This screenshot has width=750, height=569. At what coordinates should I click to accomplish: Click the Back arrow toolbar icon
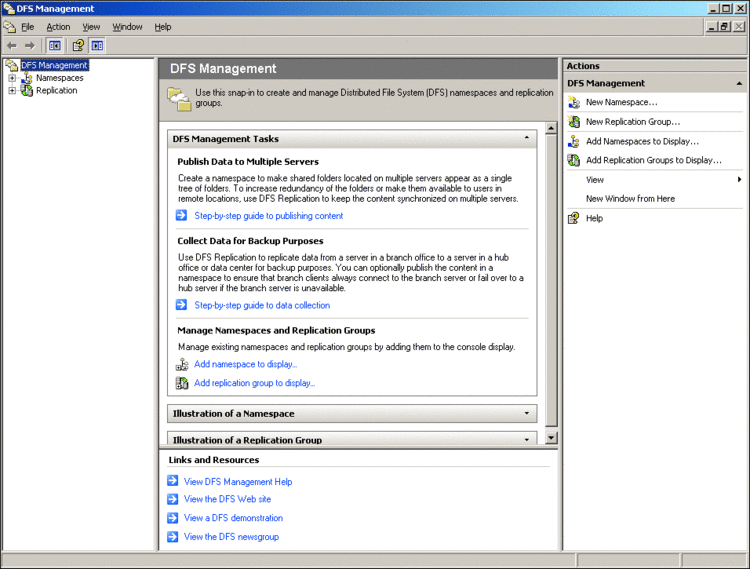(x=12, y=46)
